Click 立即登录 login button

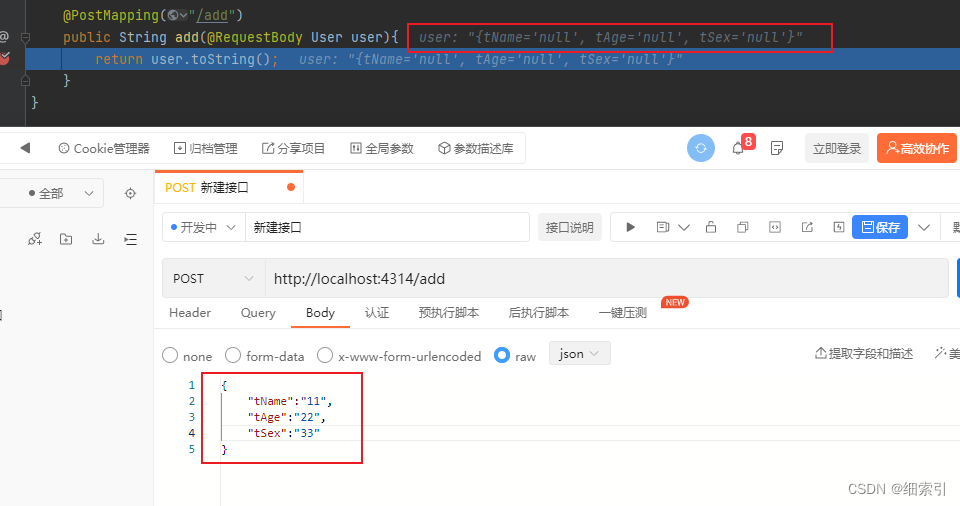[x=836, y=148]
